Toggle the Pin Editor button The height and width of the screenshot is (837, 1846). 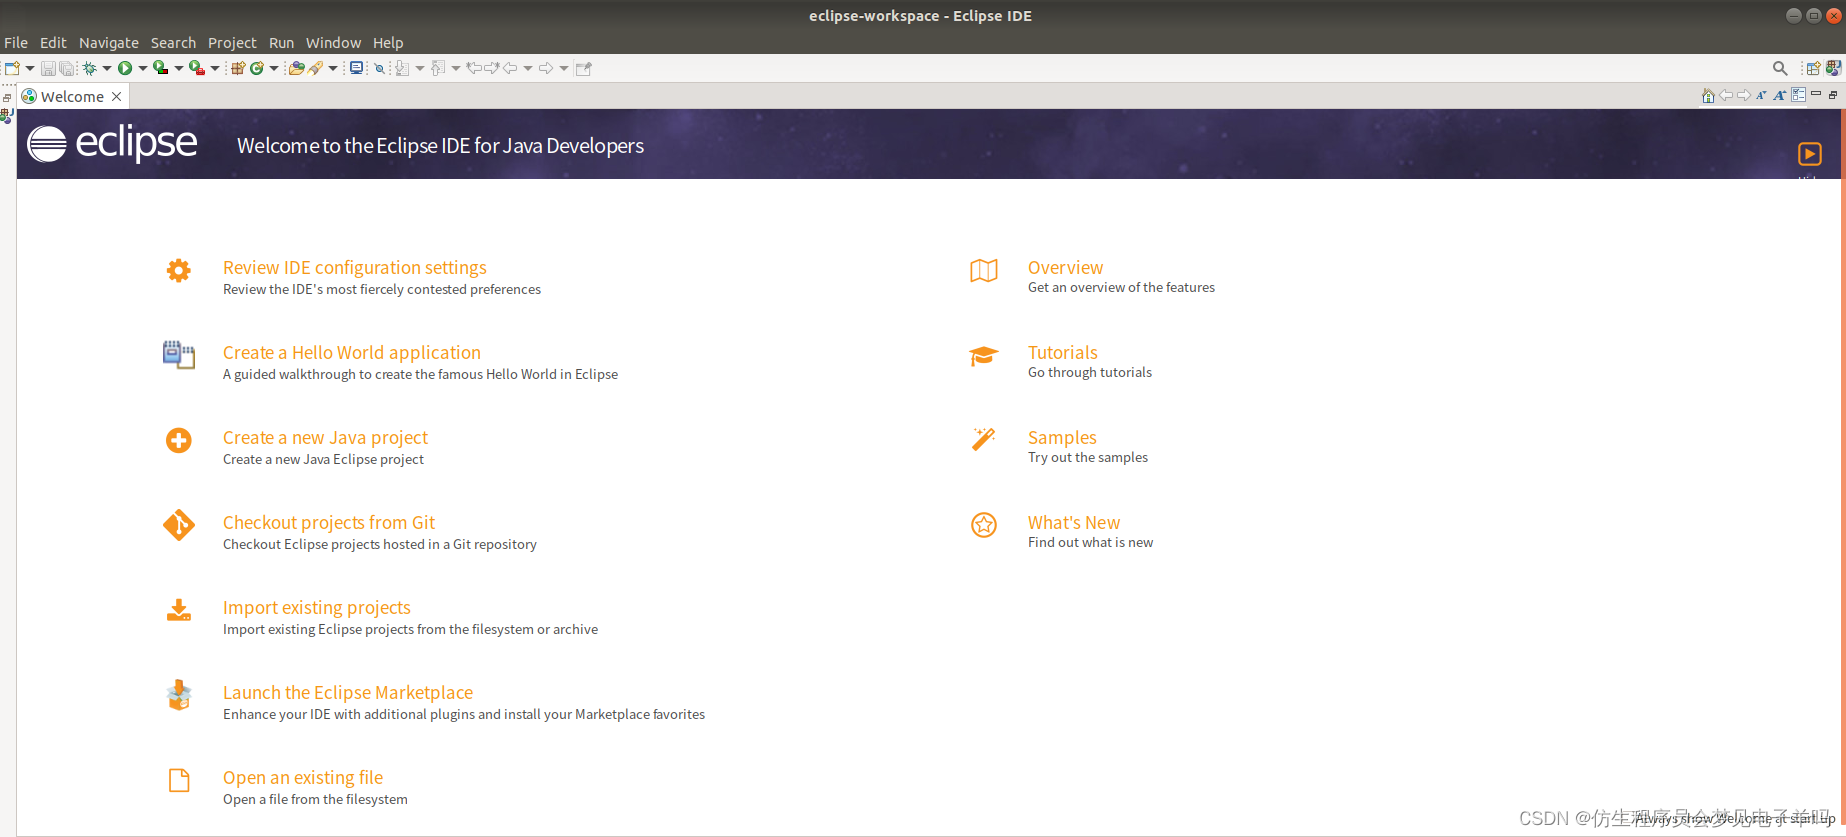point(584,68)
